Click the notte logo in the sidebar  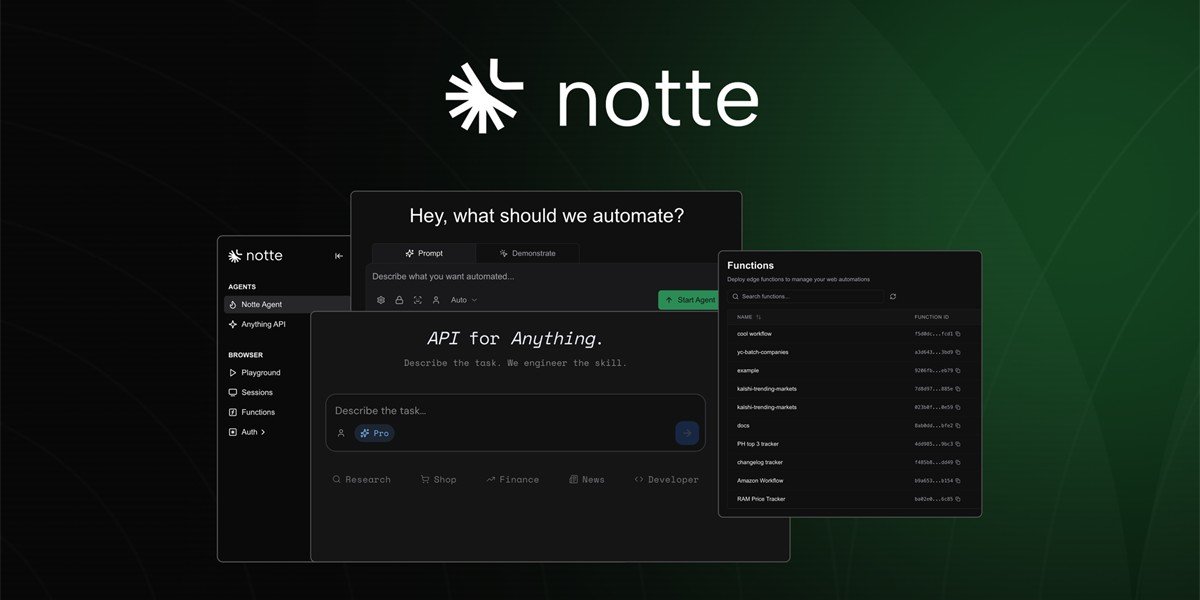tap(255, 256)
